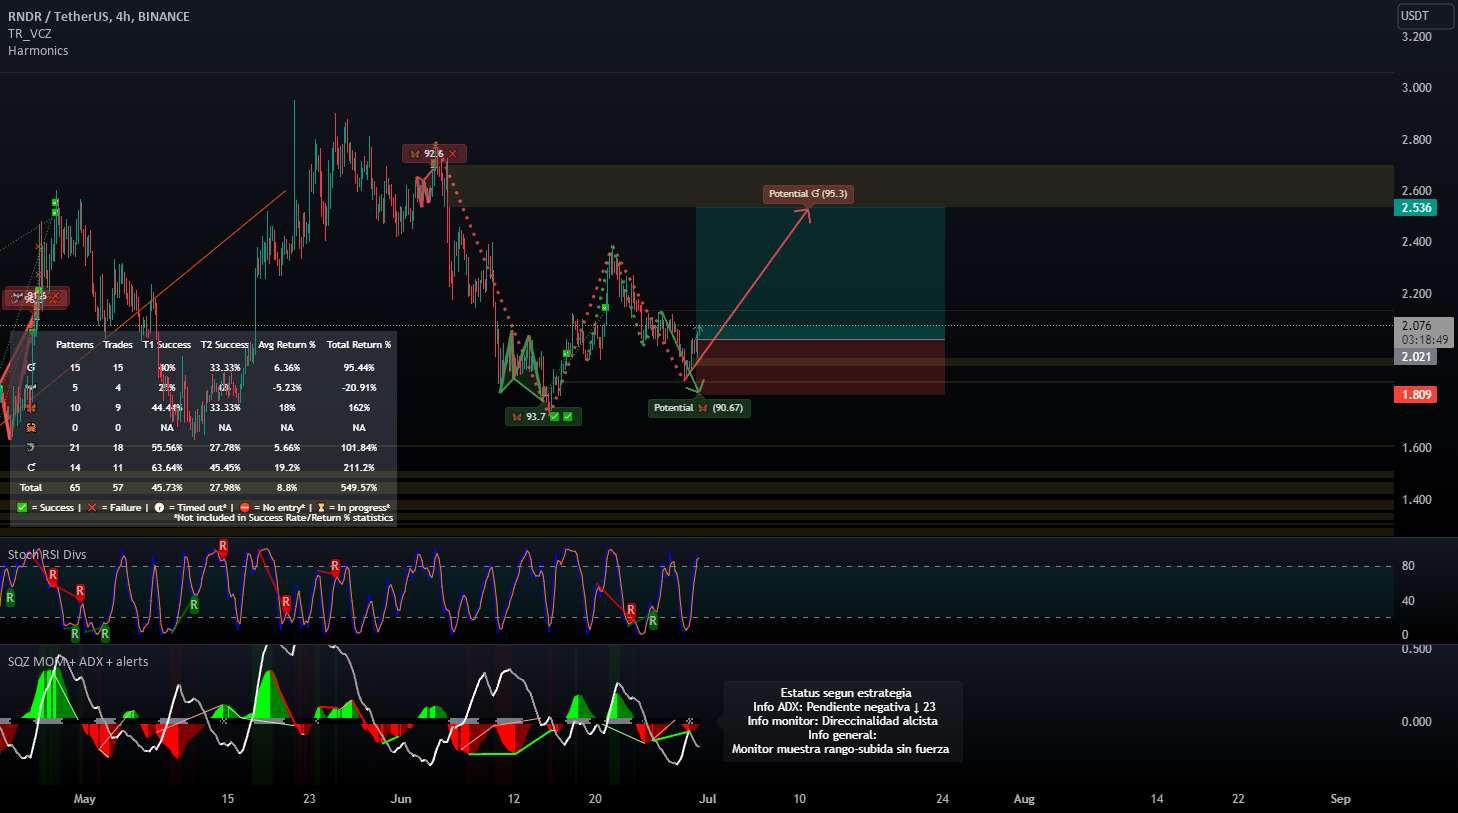This screenshot has width=1458, height=813.
Task: Click the TR_VCZ indicator label
Action: click(x=30, y=34)
